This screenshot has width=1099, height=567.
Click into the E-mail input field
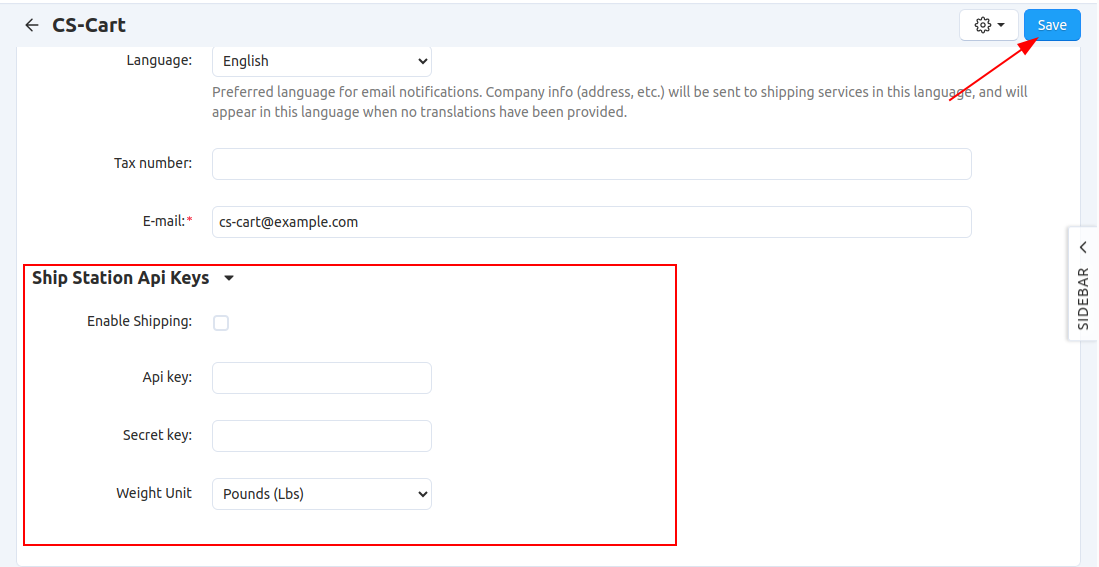[591, 222]
